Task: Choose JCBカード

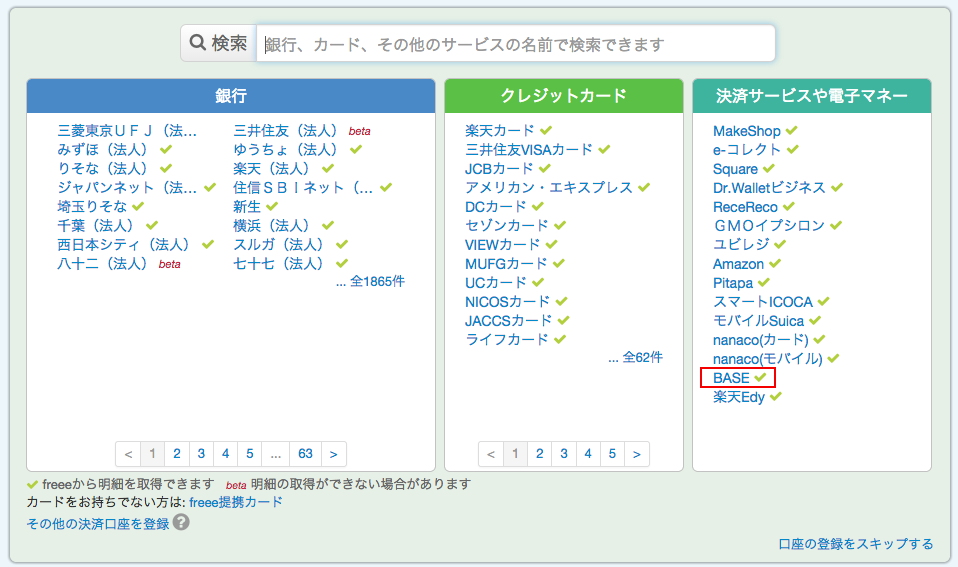Action: click(x=499, y=169)
